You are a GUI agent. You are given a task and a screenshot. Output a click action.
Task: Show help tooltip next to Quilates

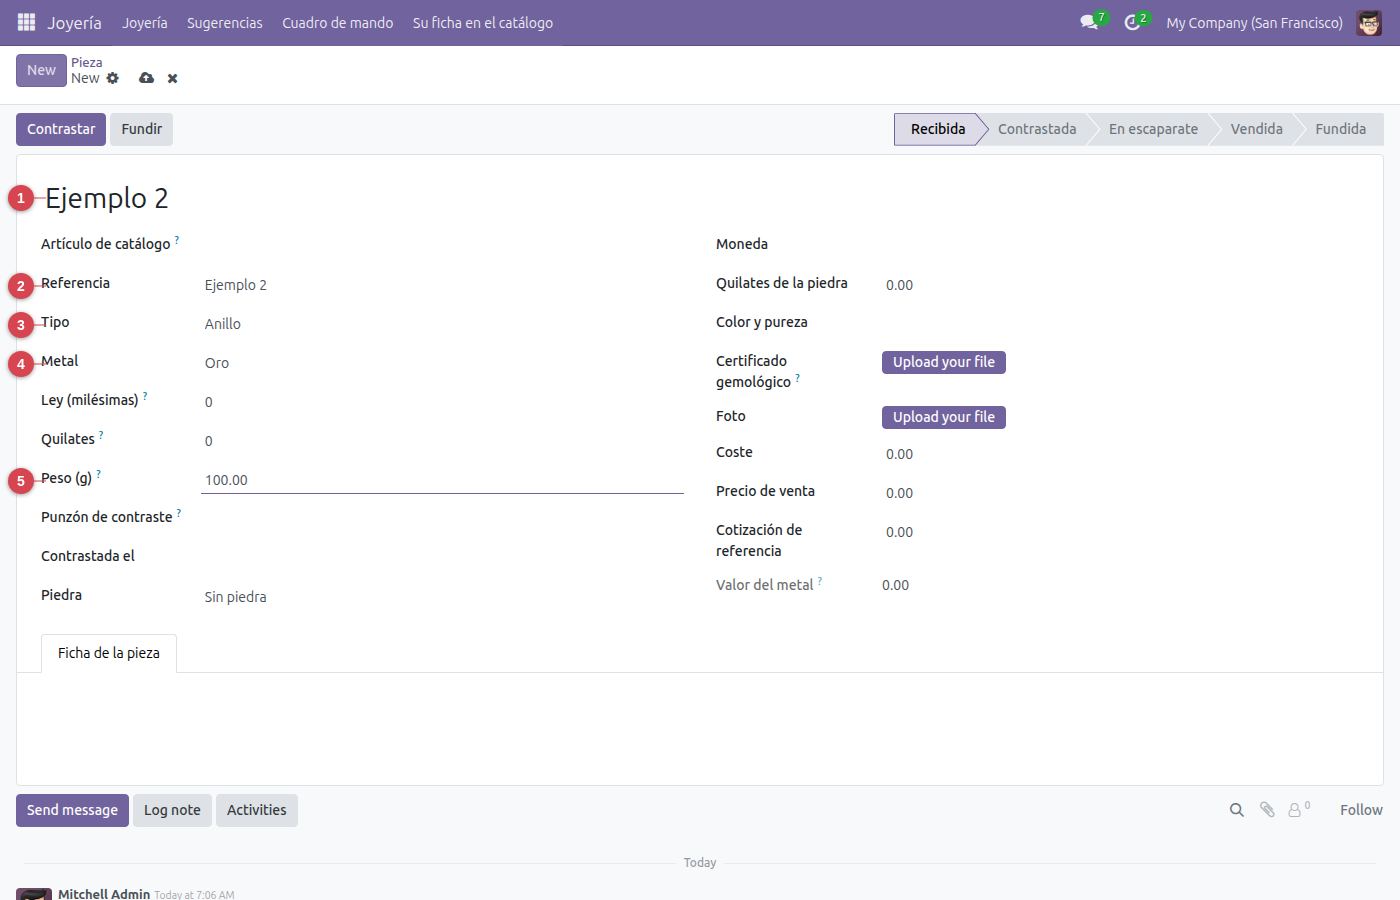coord(101,435)
